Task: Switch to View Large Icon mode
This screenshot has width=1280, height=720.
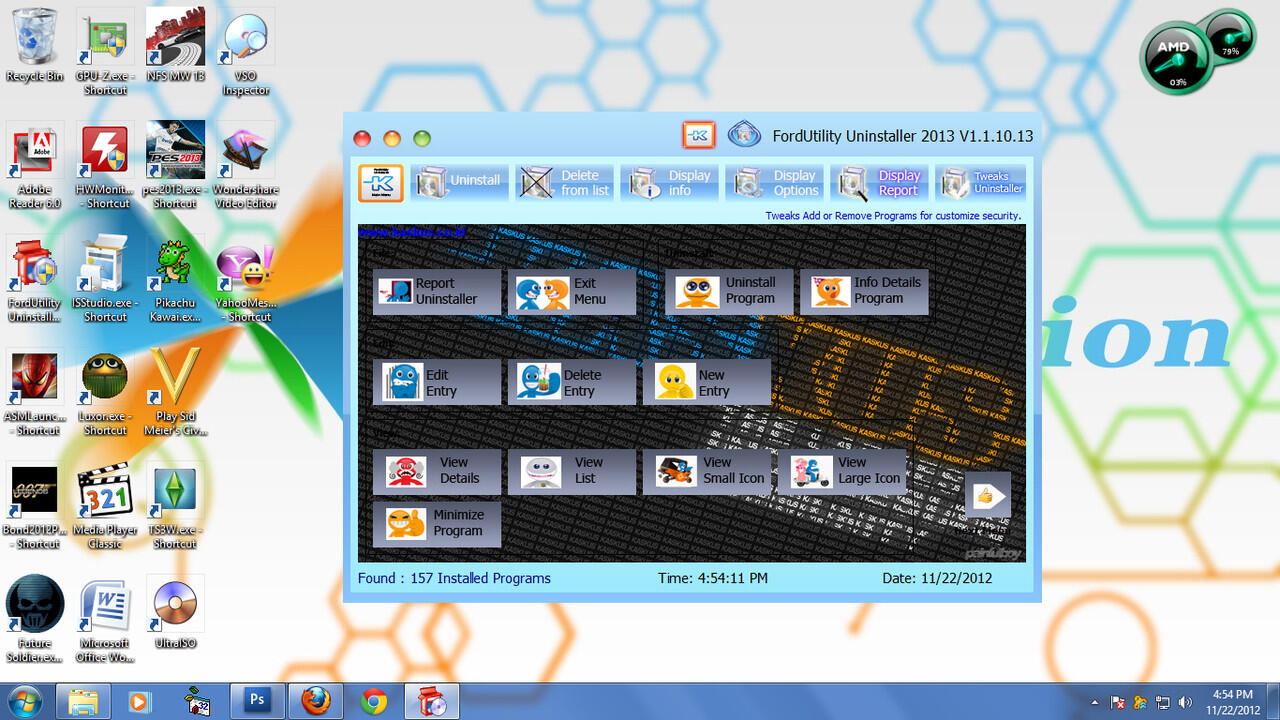Action: coord(842,471)
